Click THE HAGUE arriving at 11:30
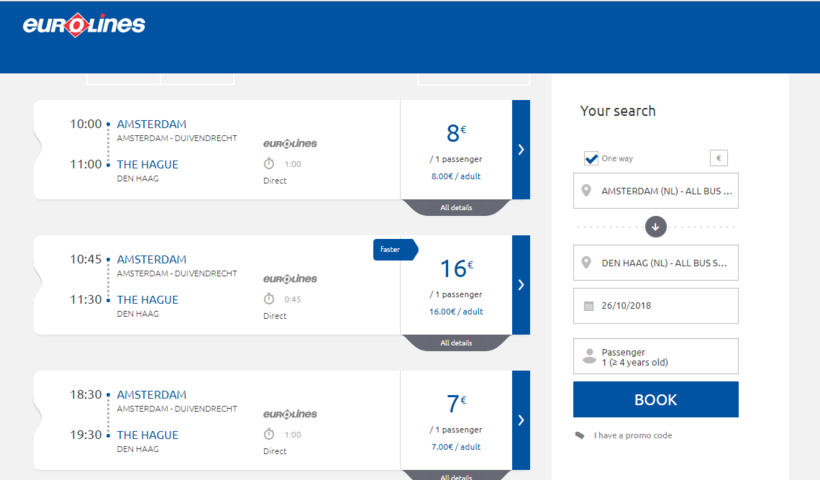 (x=147, y=300)
